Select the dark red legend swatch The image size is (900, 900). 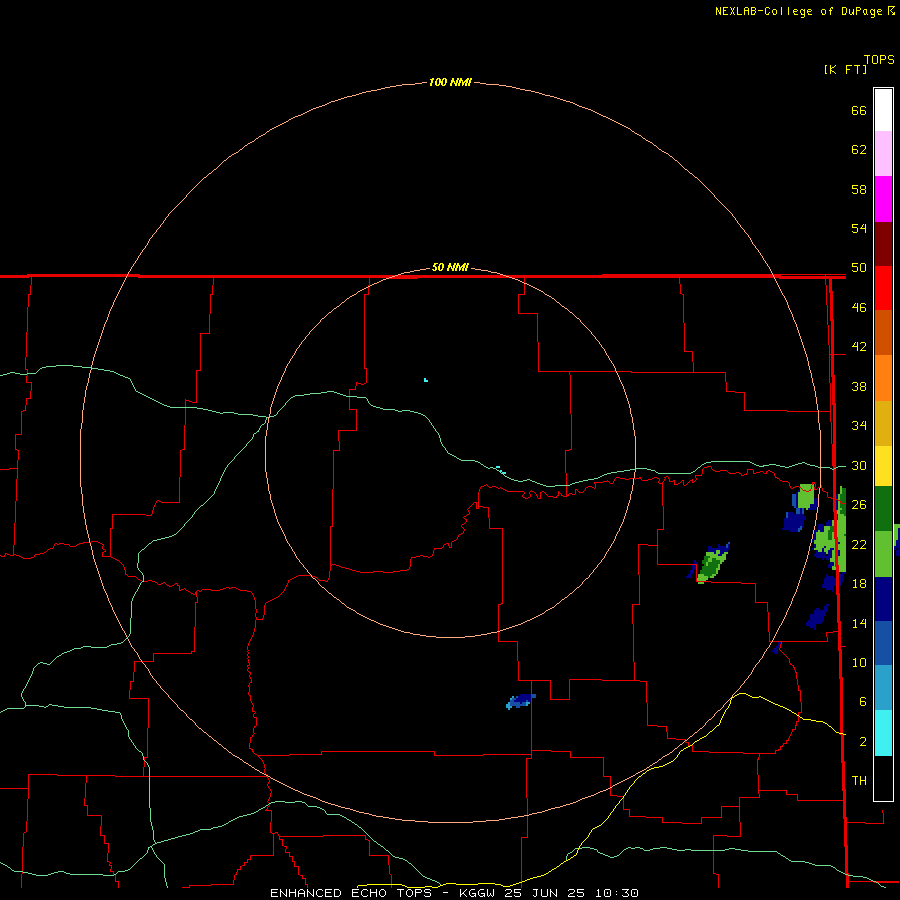883,243
